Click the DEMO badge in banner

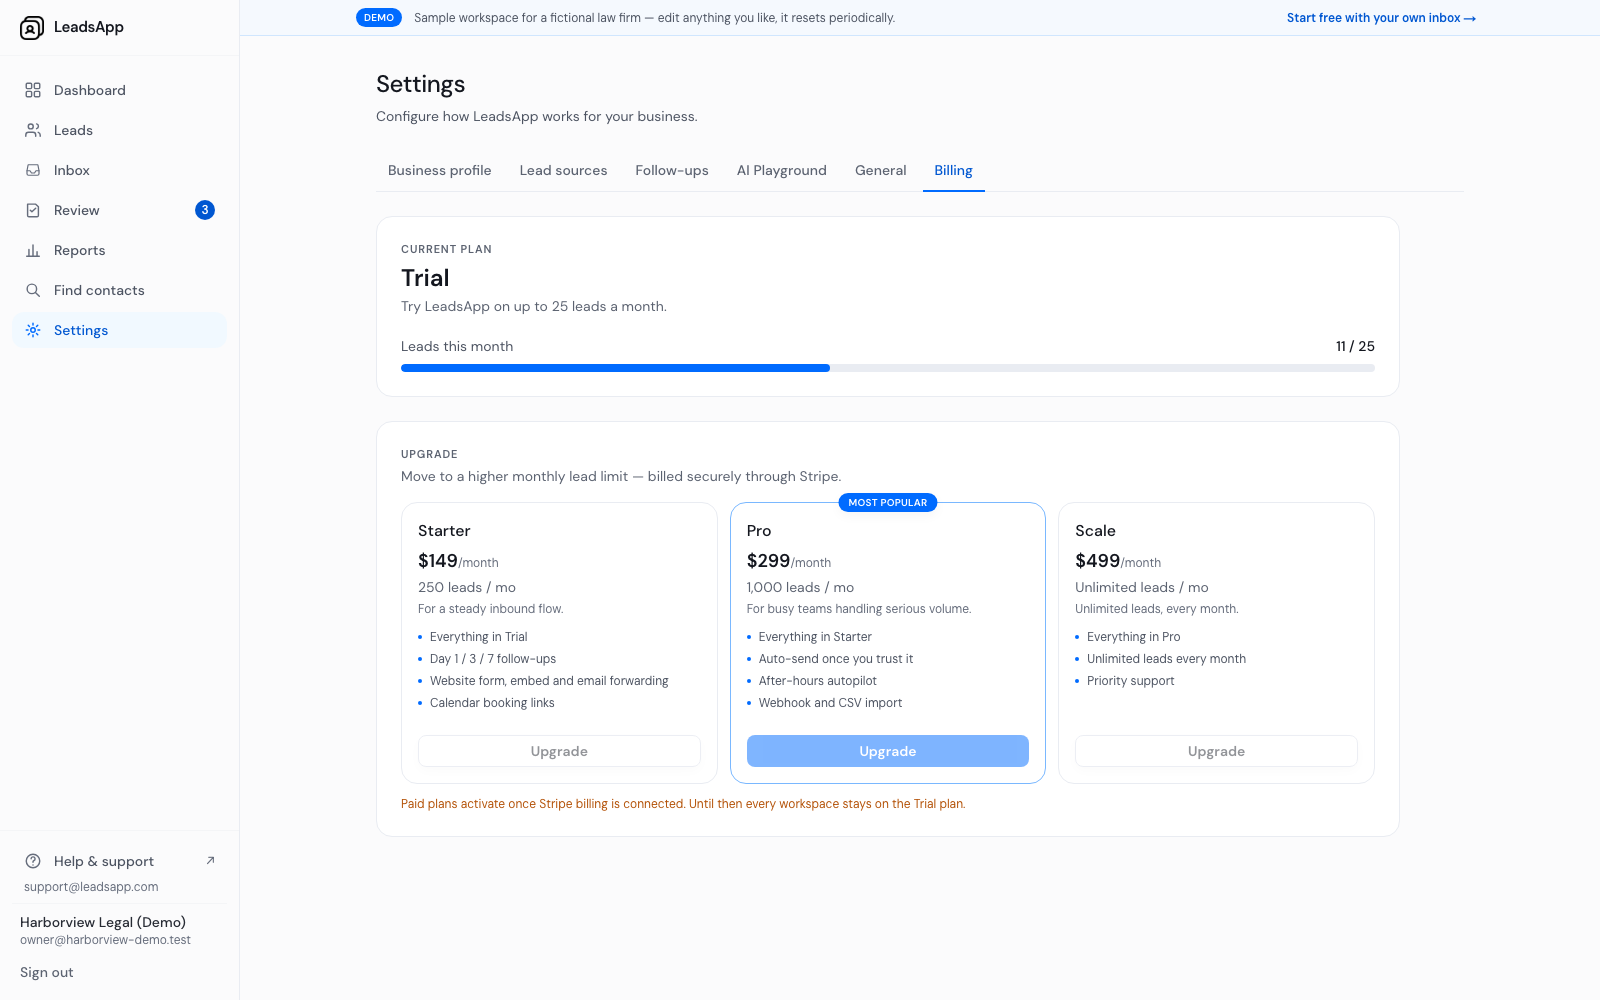379,18
